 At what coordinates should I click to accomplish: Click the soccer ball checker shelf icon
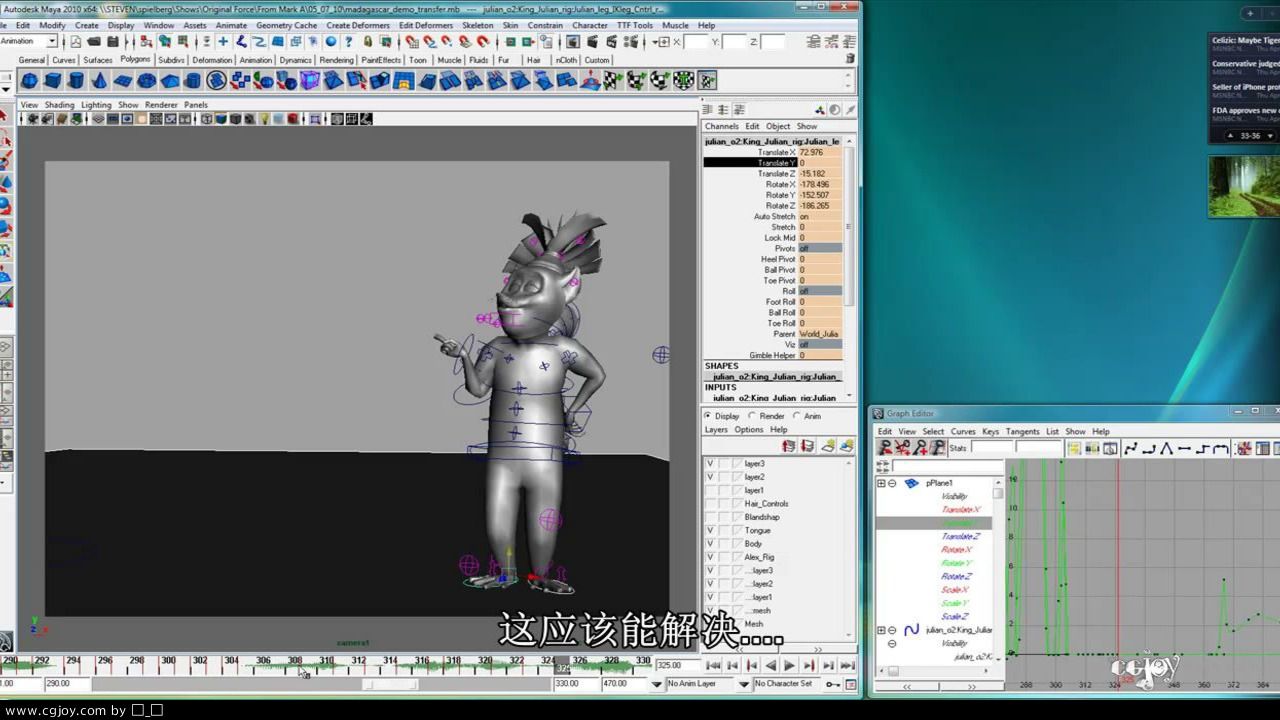click(684, 81)
